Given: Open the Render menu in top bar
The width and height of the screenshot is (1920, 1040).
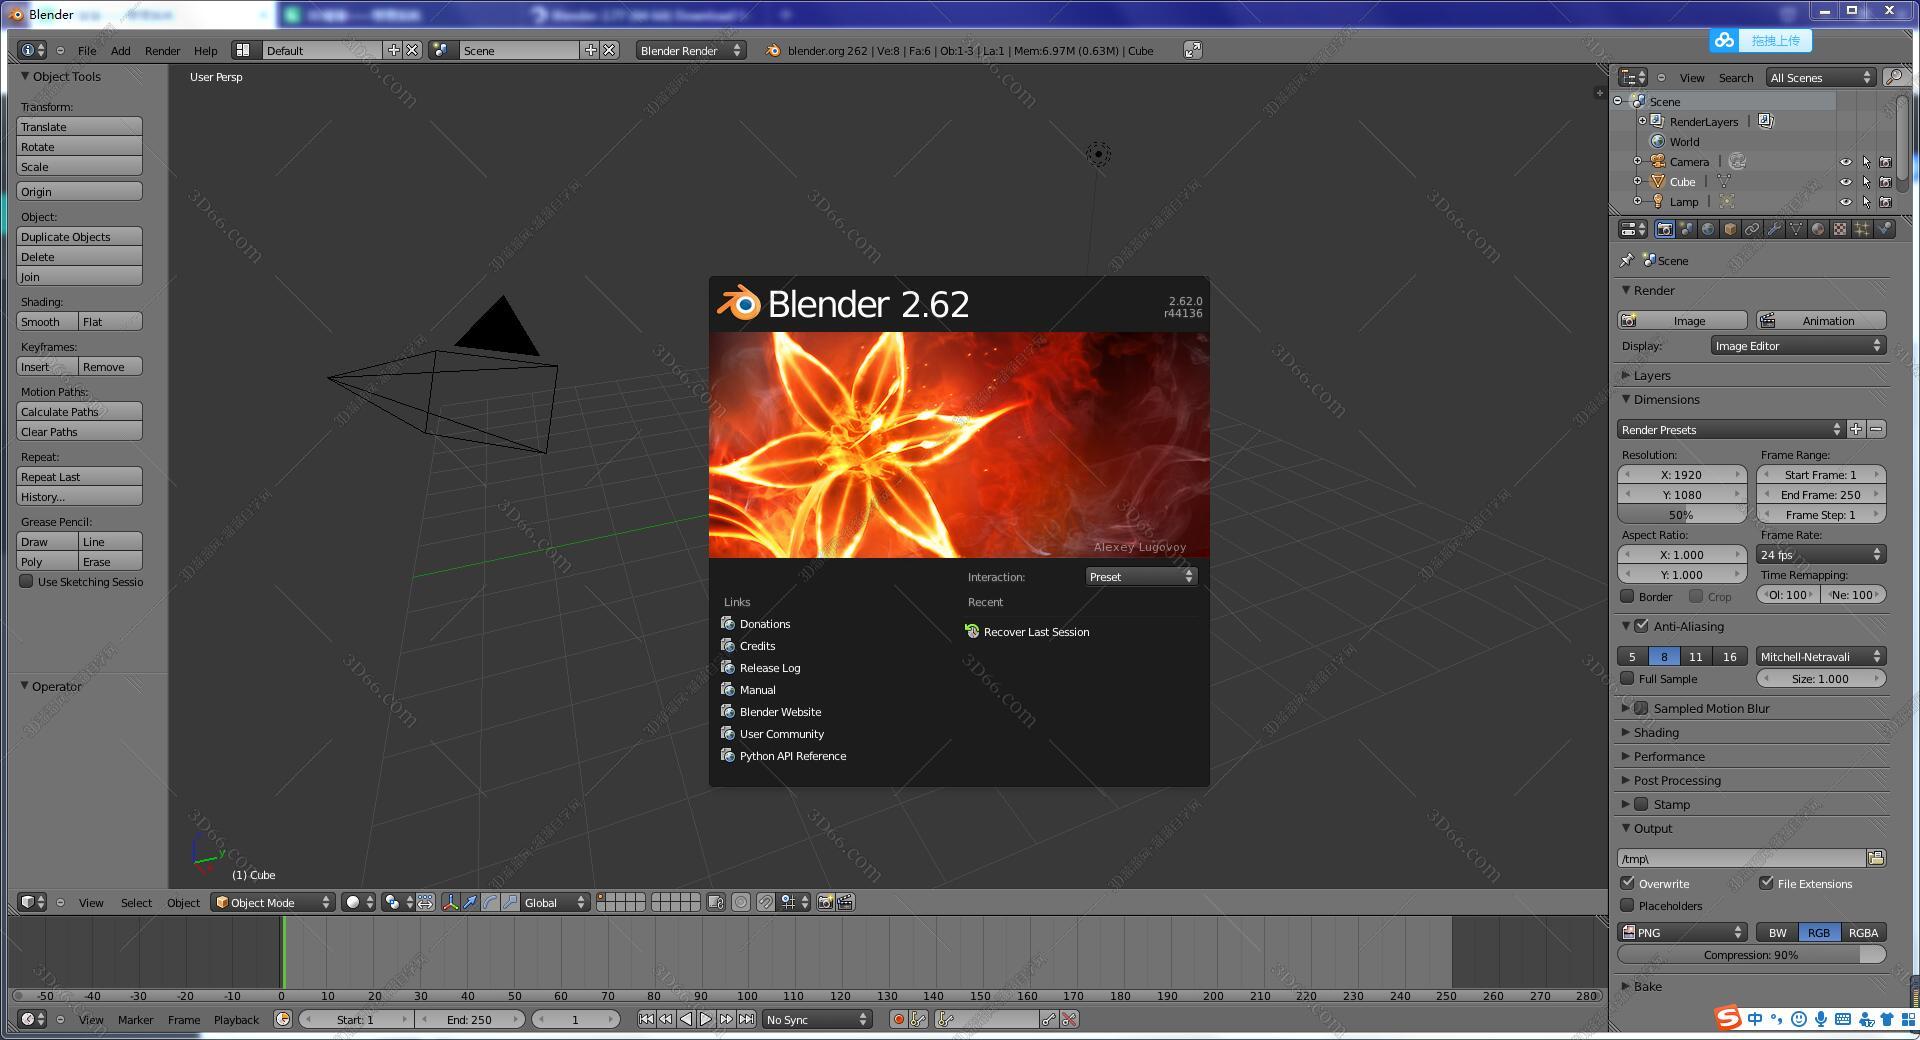Looking at the screenshot, I should point(162,50).
